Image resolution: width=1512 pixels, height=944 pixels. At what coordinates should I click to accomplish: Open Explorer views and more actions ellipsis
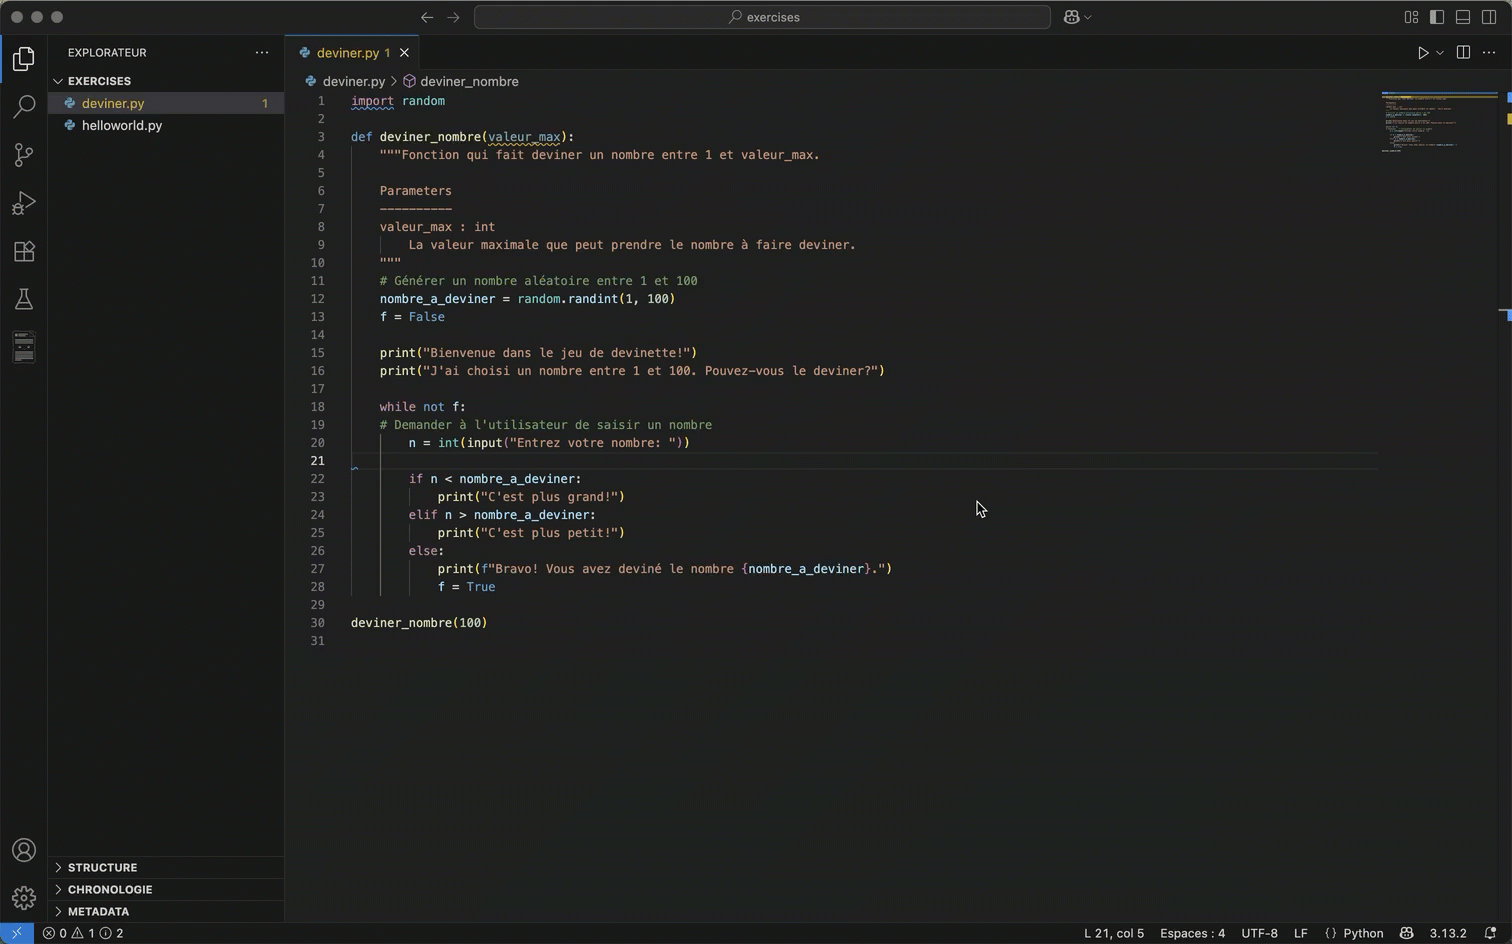[262, 53]
